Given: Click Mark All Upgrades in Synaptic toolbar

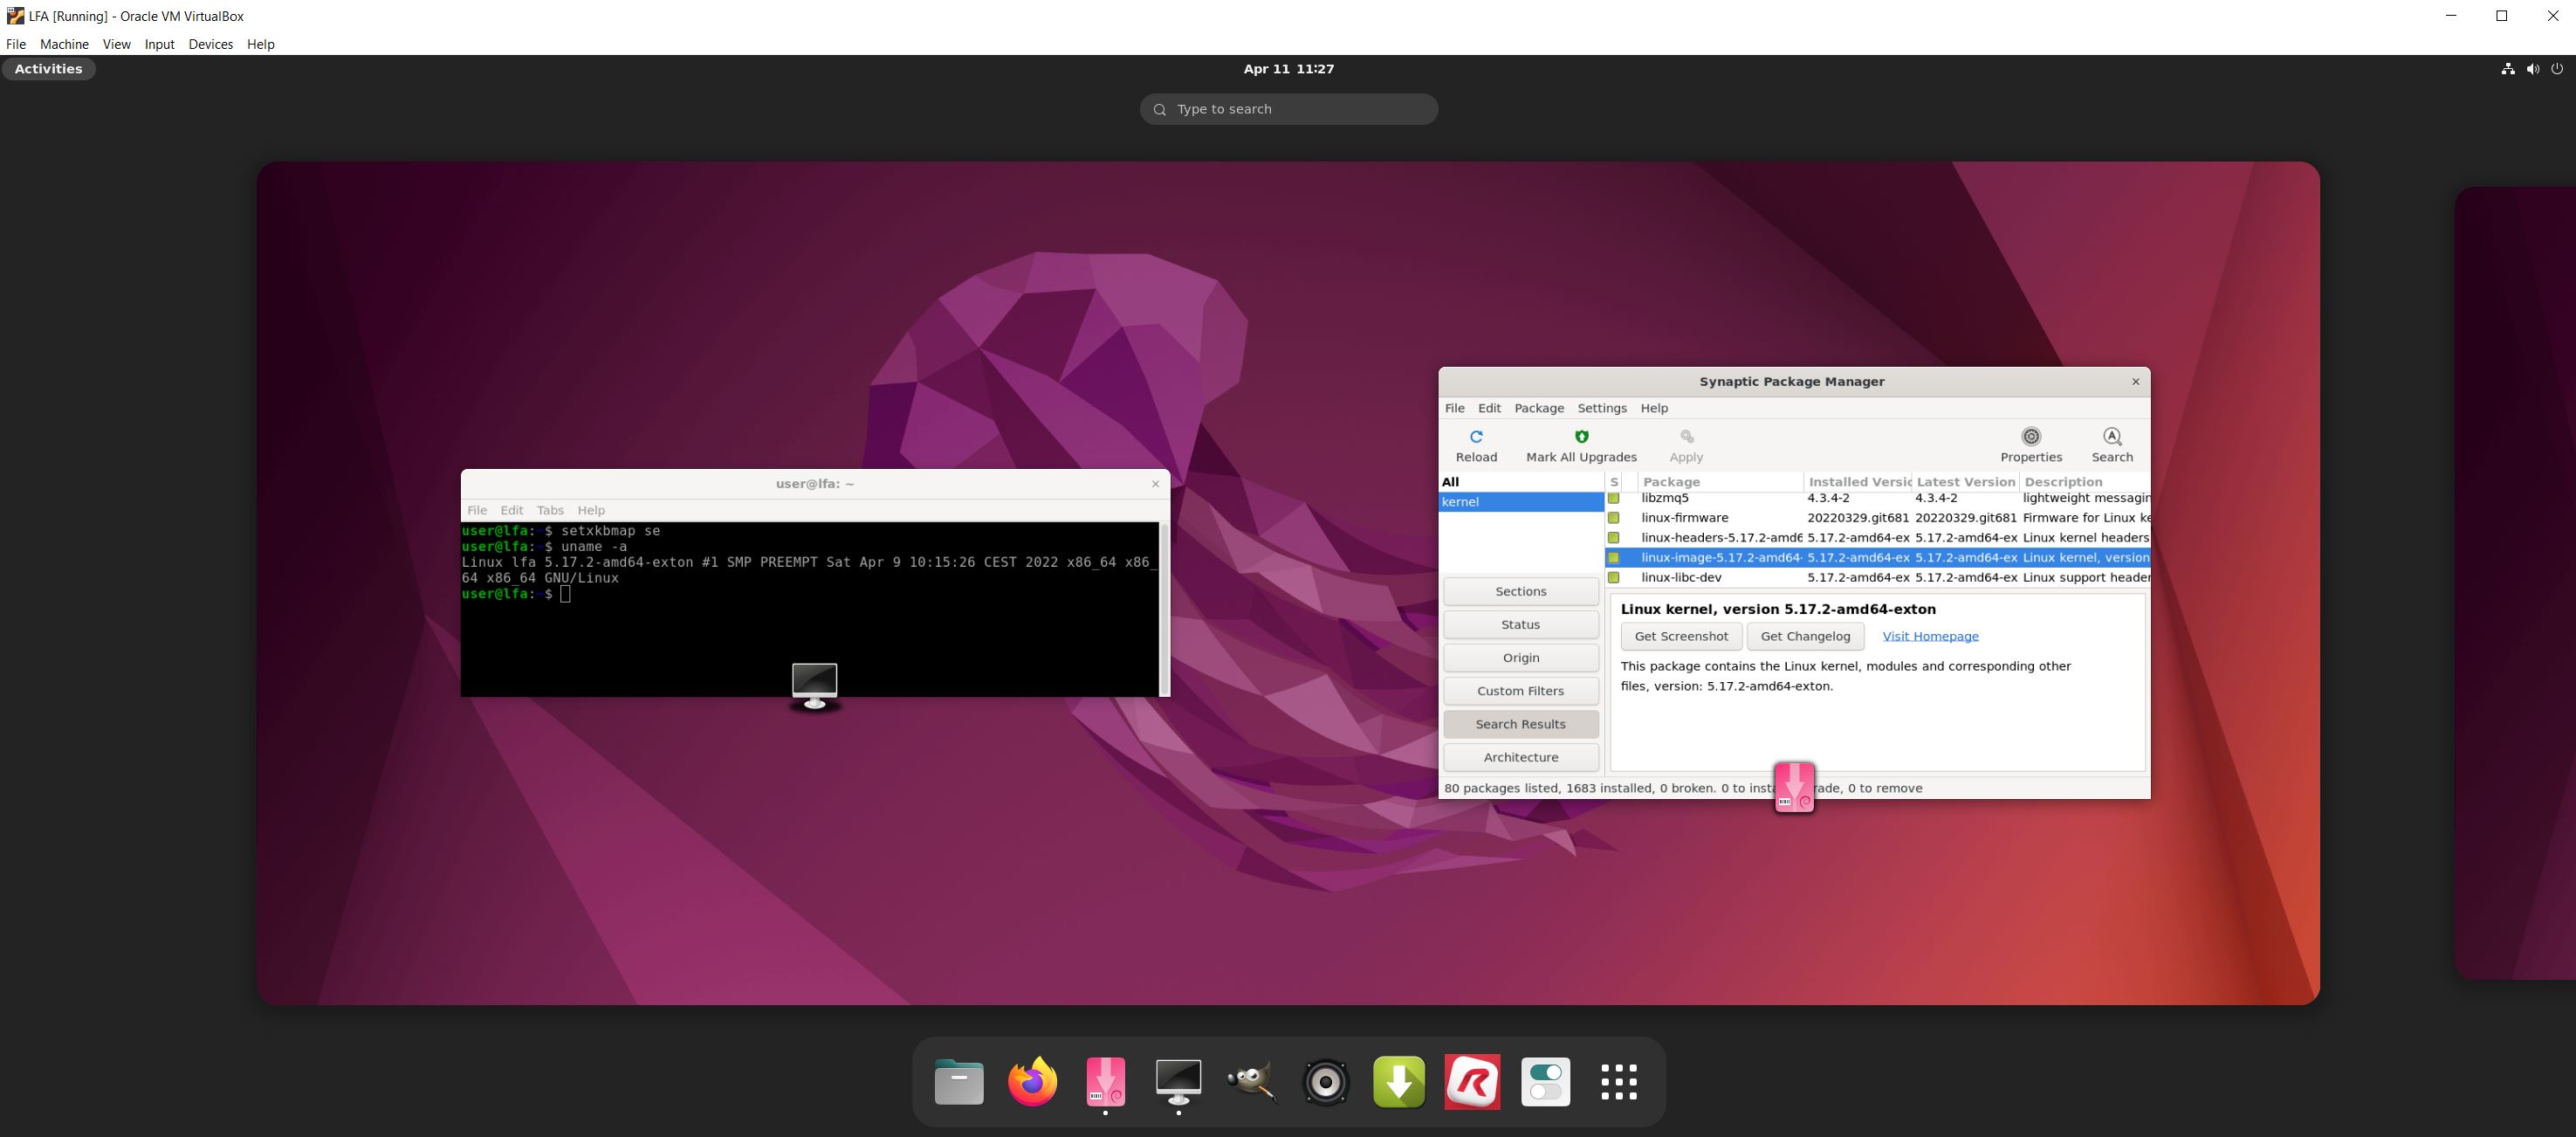Looking at the screenshot, I should [x=1581, y=445].
